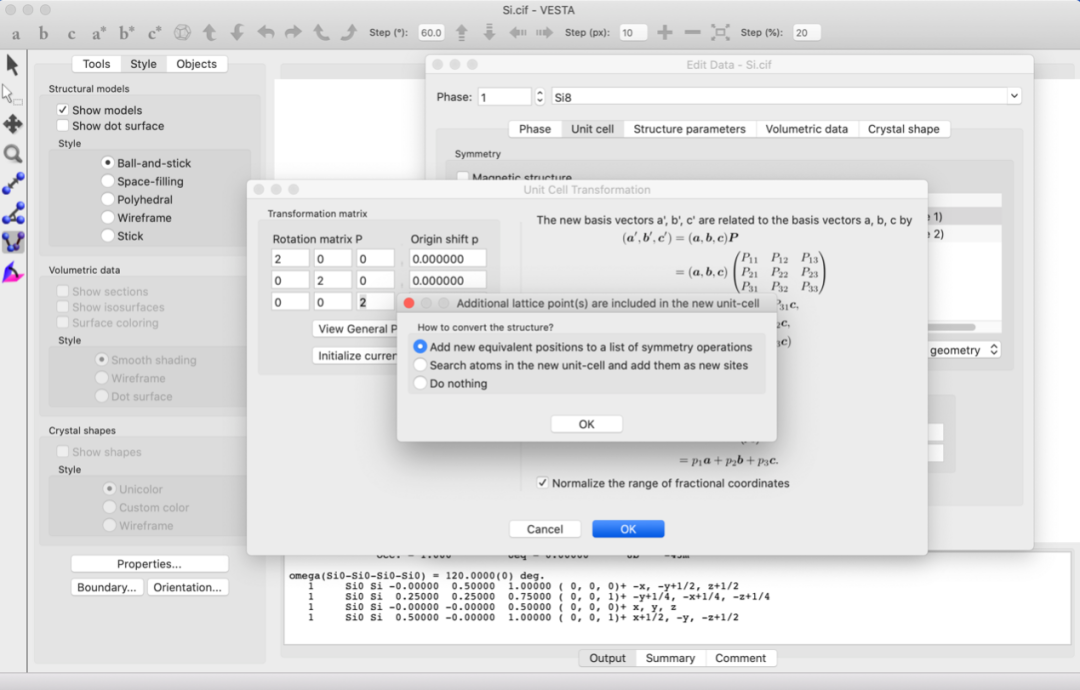
Task: Open the Structure parameters tab
Action: pyautogui.click(x=689, y=129)
